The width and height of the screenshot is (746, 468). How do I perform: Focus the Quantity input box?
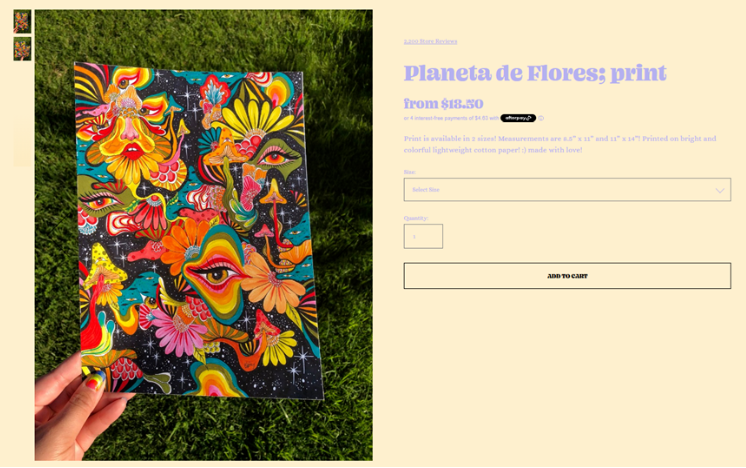coord(423,236)
